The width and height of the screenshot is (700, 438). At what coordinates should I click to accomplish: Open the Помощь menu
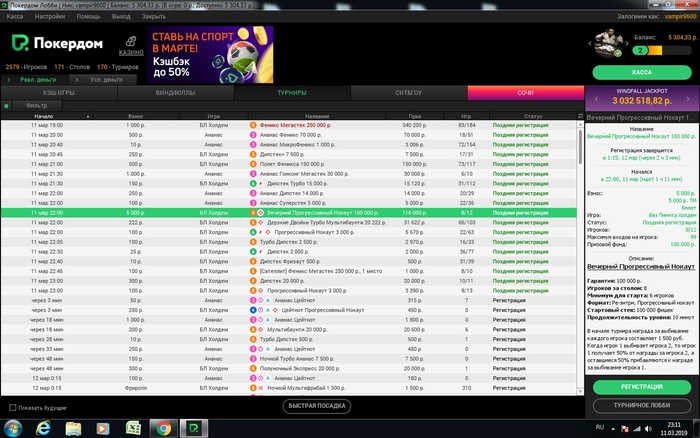click(88, 17)
